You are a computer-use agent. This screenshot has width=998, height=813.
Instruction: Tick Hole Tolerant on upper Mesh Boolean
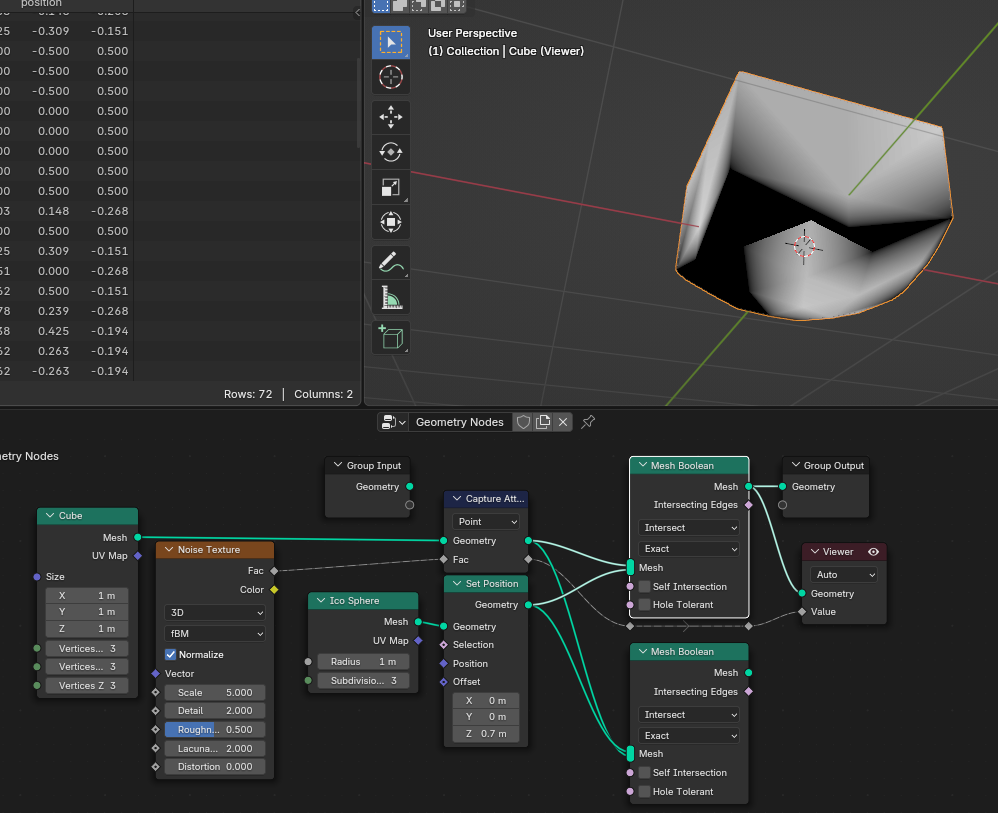(644, 605)
